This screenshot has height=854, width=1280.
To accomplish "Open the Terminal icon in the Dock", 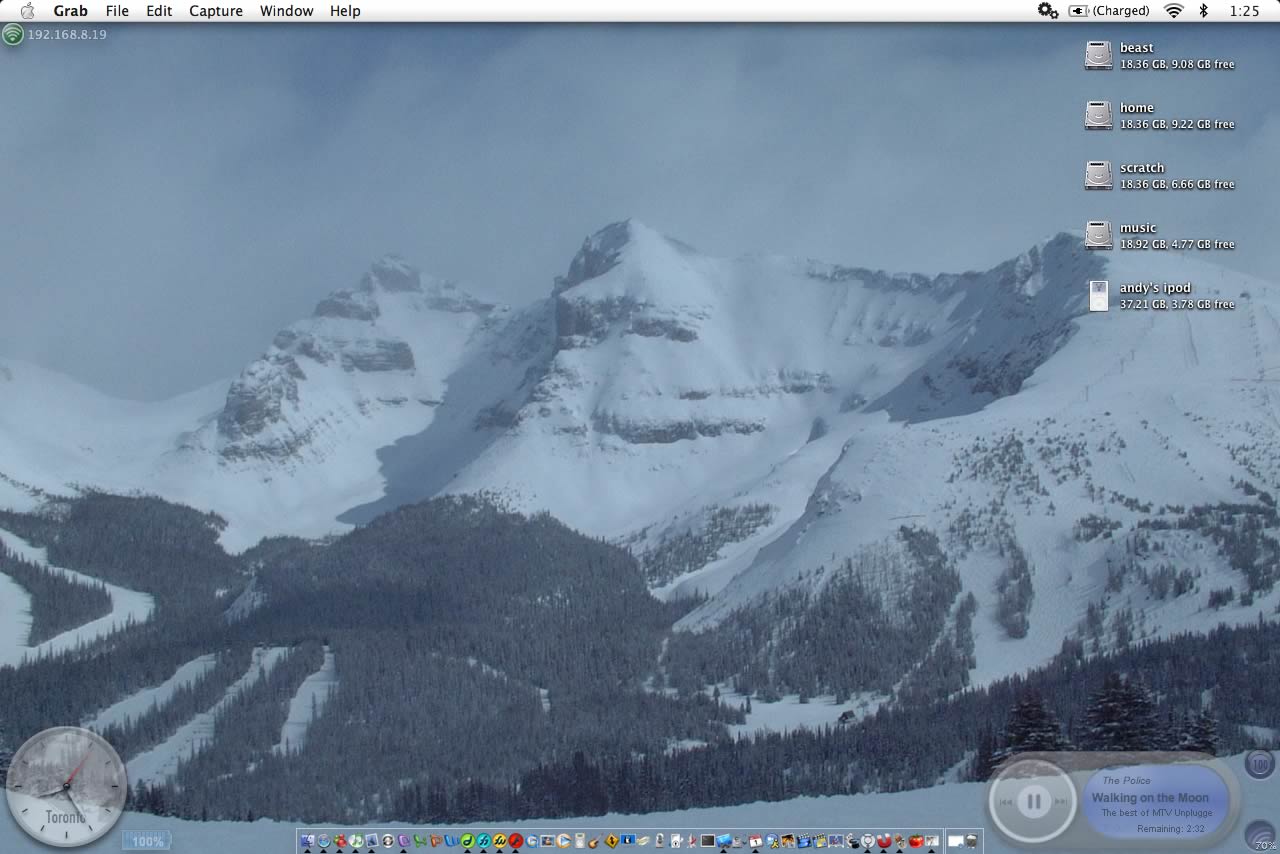I will (x=708, y=841).
